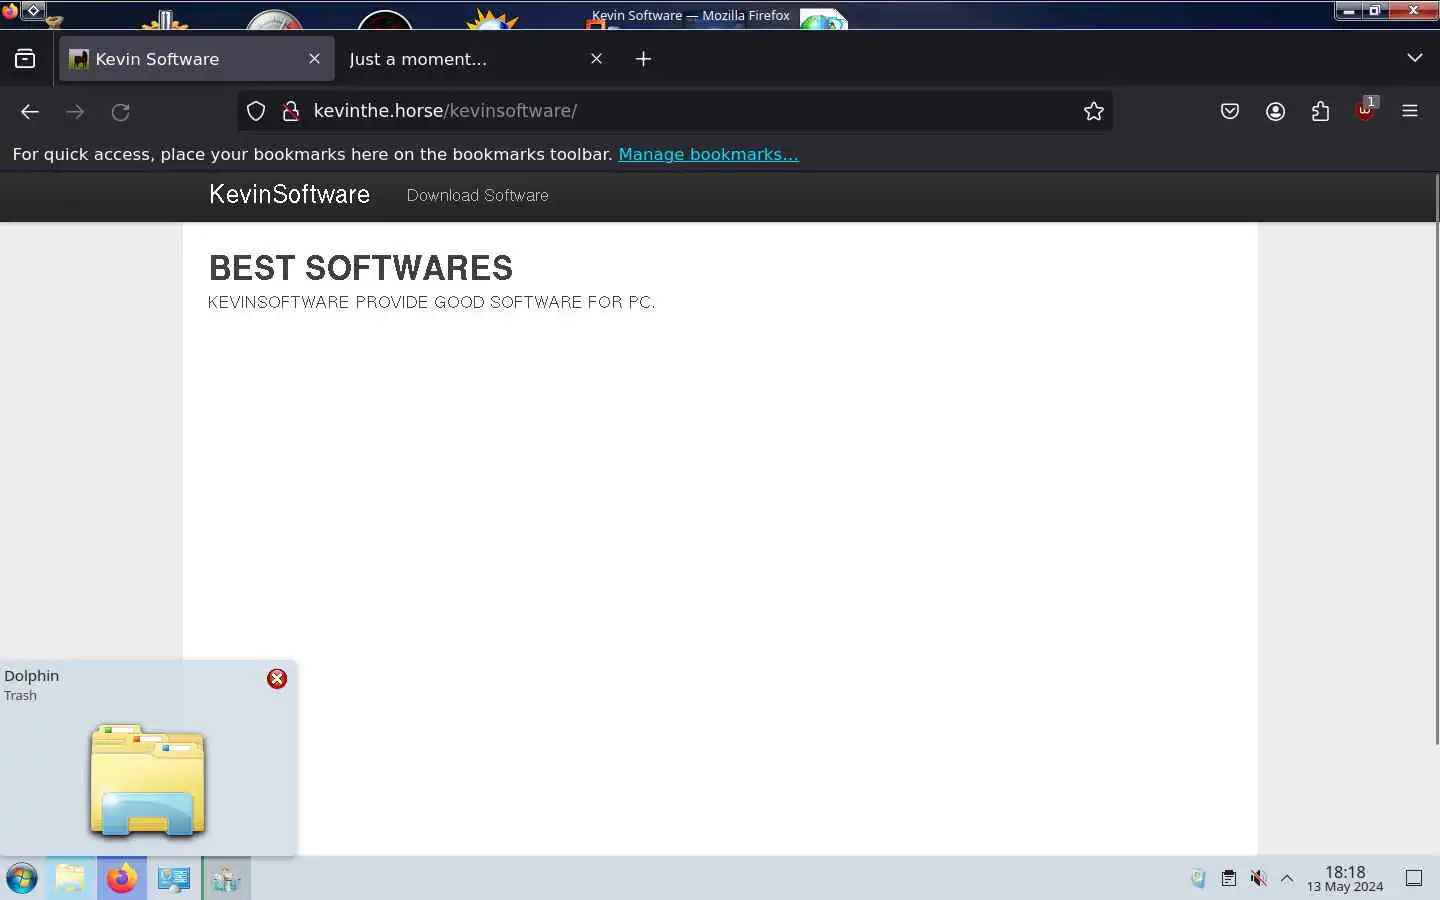Toggle the muted volume tray icon
This screenshot has width=1440, height=900.
[x=1258, y=879]
